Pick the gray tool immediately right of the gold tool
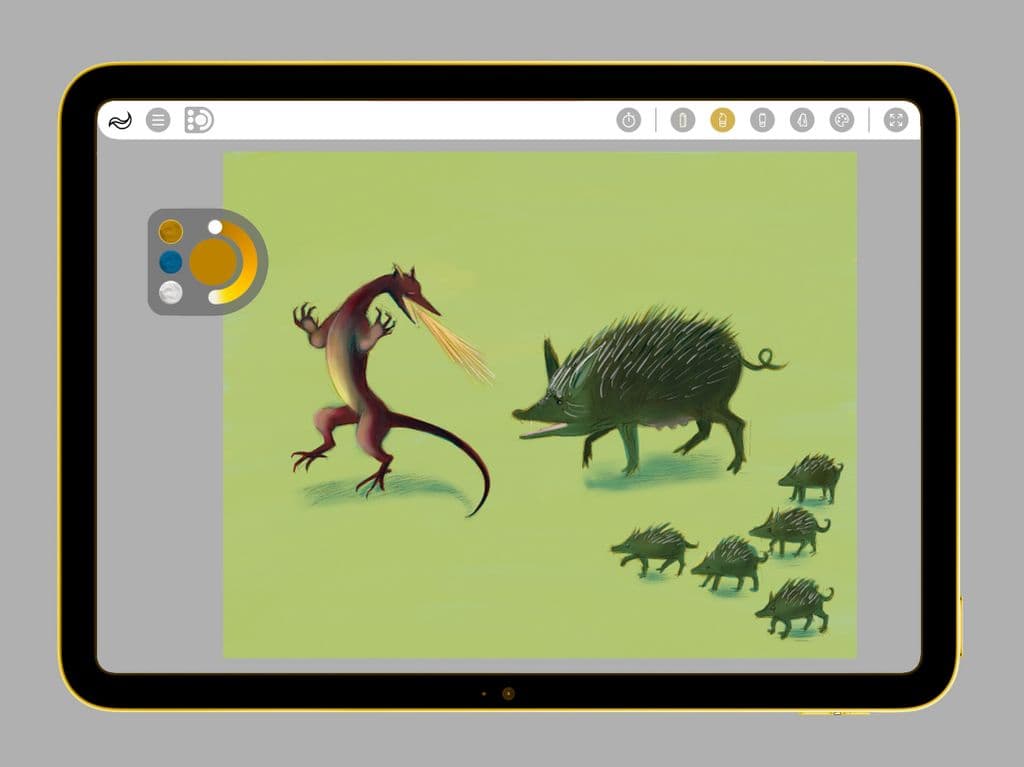Image resolution: width=1024 pixels, height=767 pixels. 762,120
